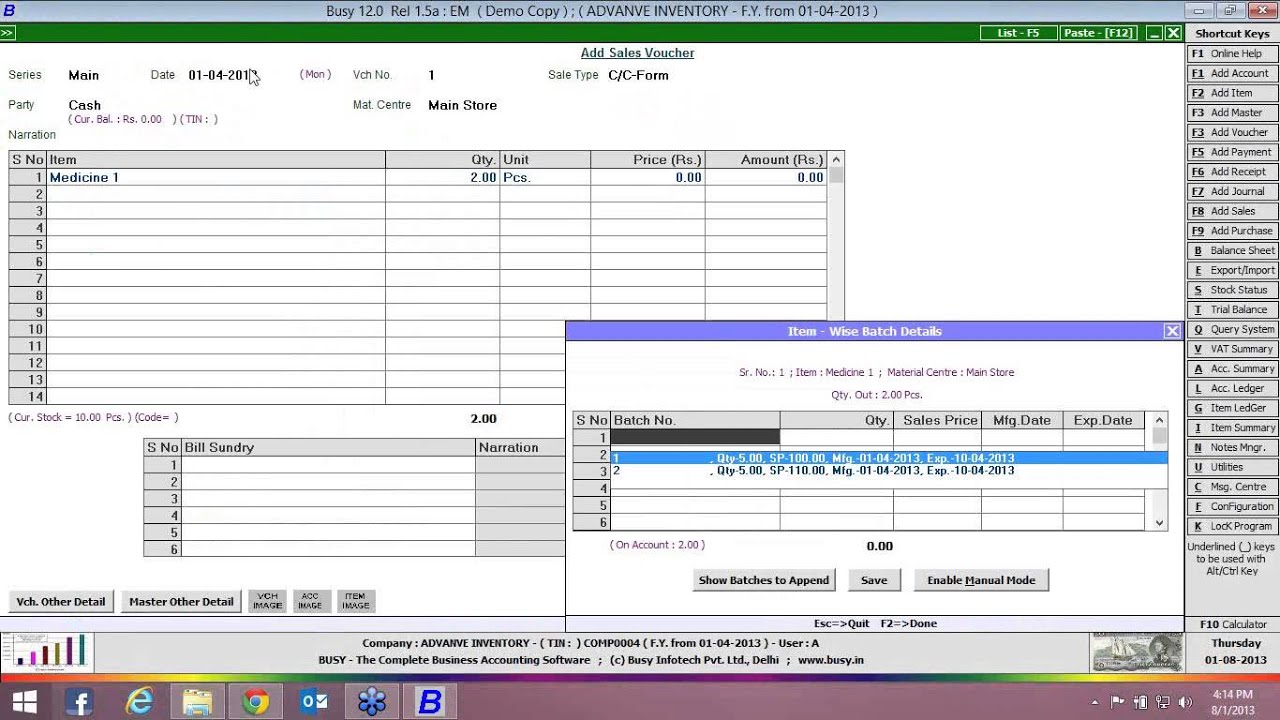The height and width of the screenshot is (720, 1280).
Task: Click the Lock Program shortcut
Action: click(1232, 526)
